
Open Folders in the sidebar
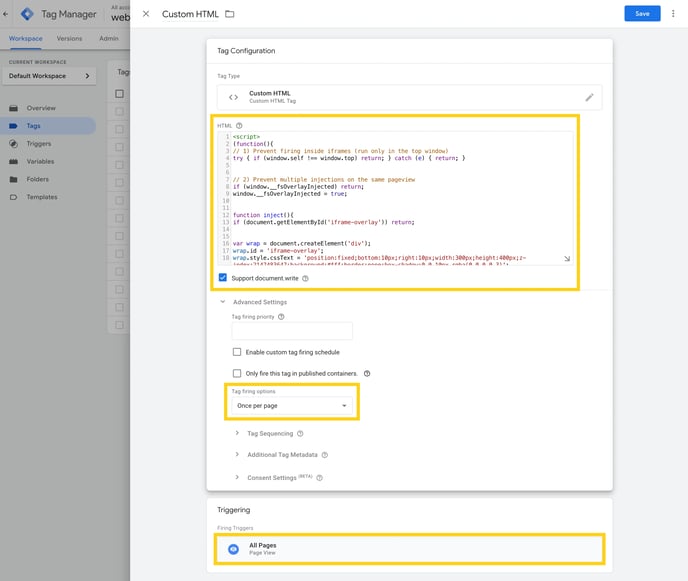tap(37, 179)
